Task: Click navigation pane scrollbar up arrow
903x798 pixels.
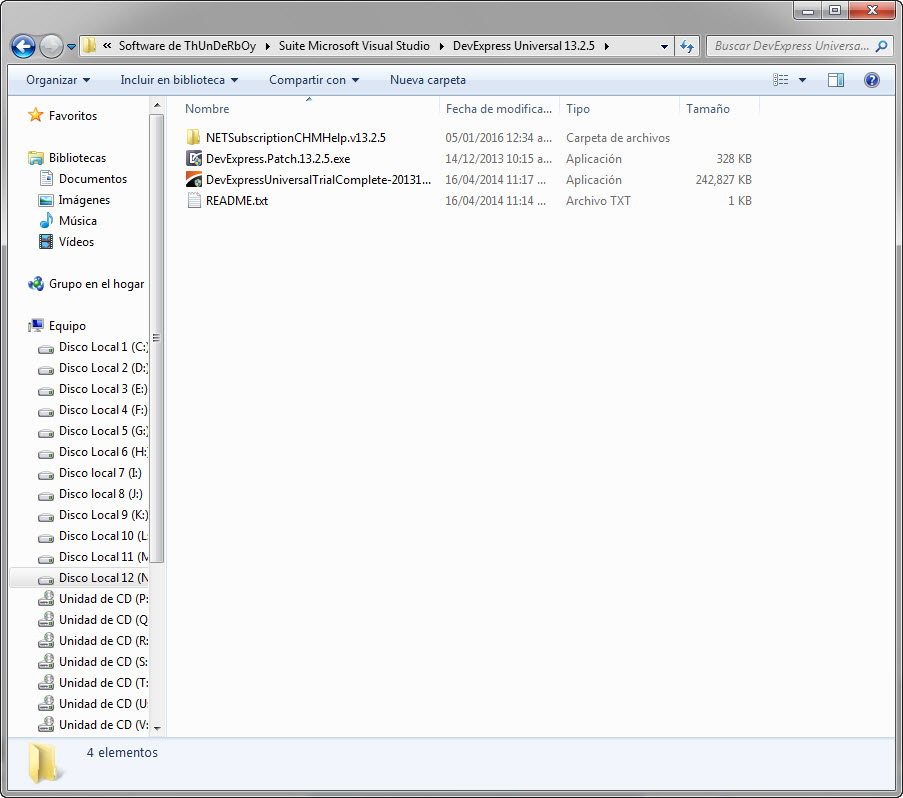Action: pyautogui.click(x=157, y=105)
